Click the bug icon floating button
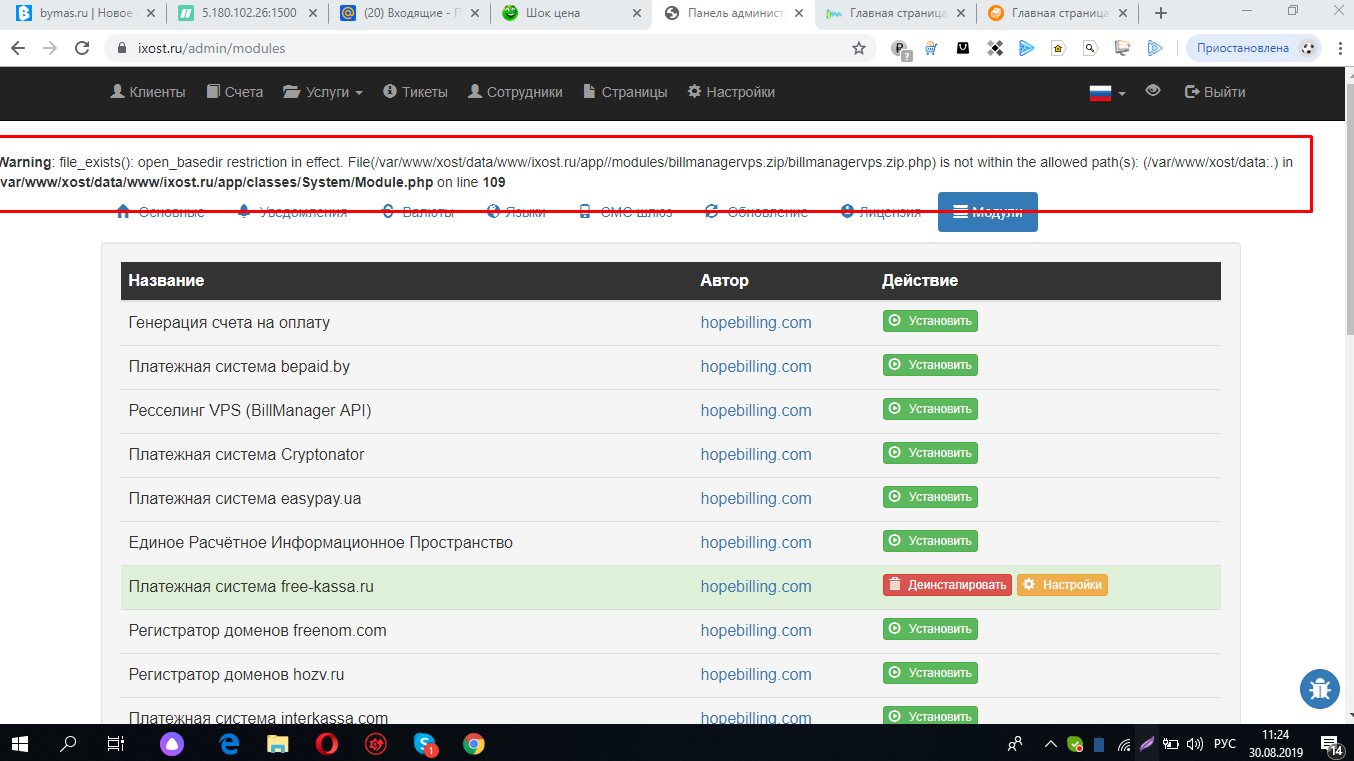 (x=1320, y=688)
